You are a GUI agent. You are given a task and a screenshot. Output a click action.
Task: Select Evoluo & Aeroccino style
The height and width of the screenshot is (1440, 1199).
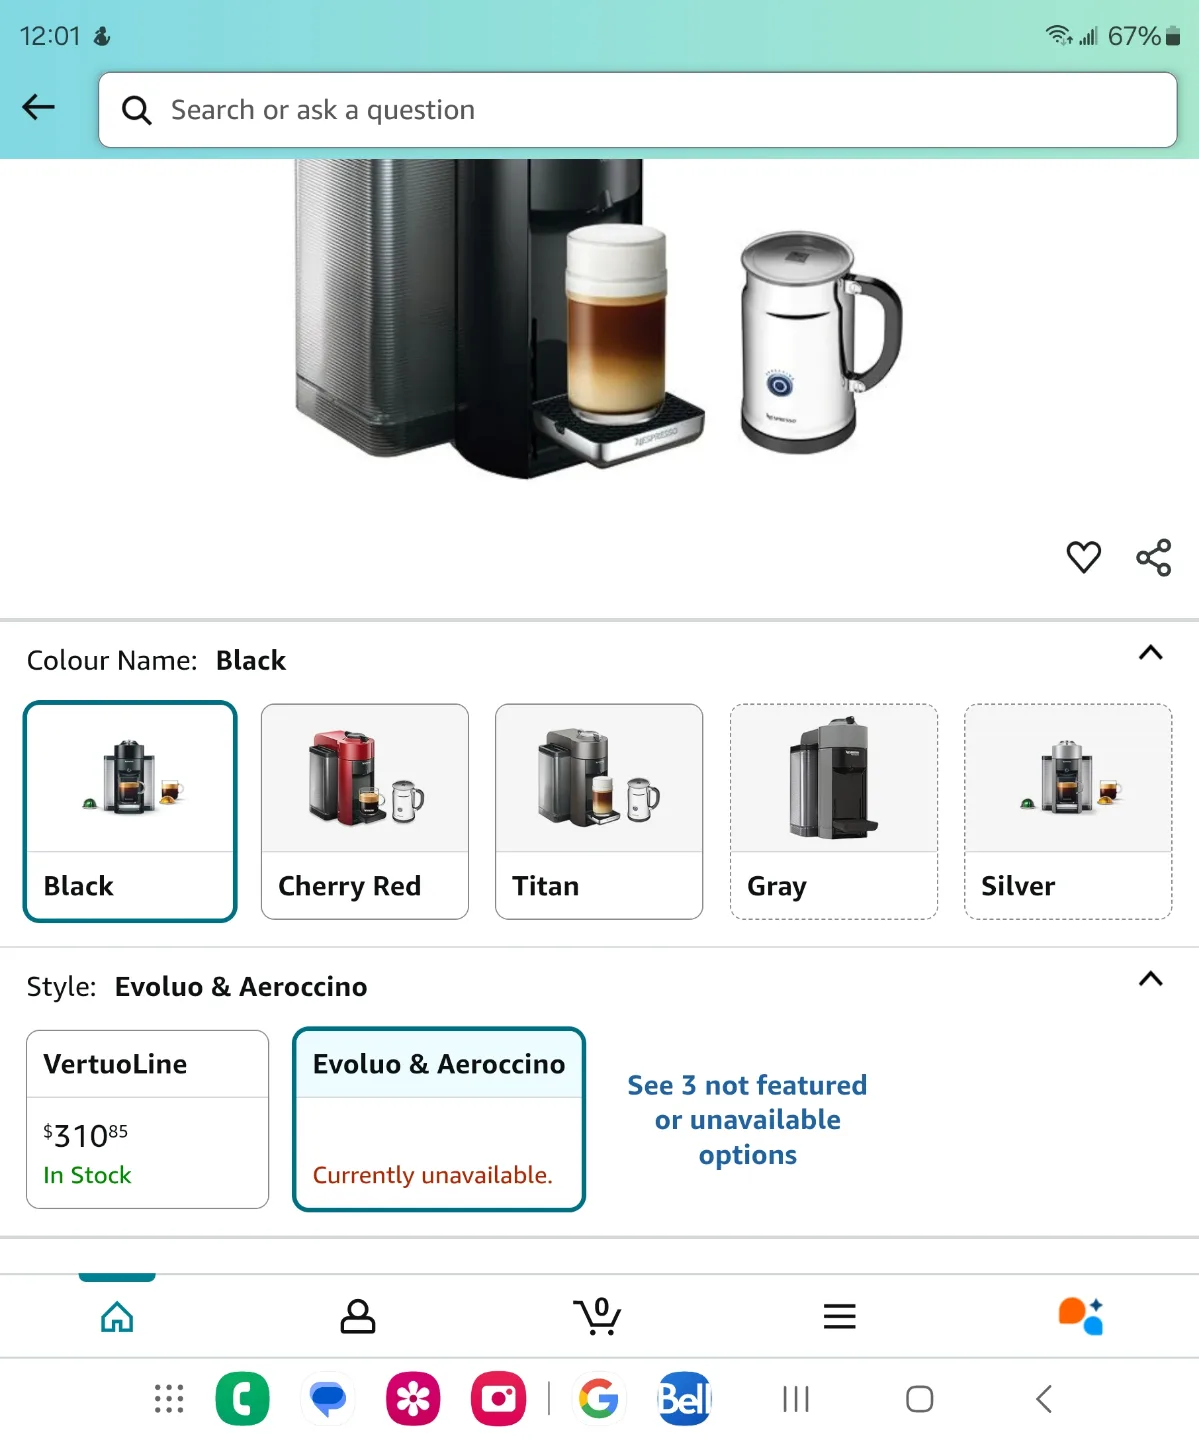[439, 1119]
